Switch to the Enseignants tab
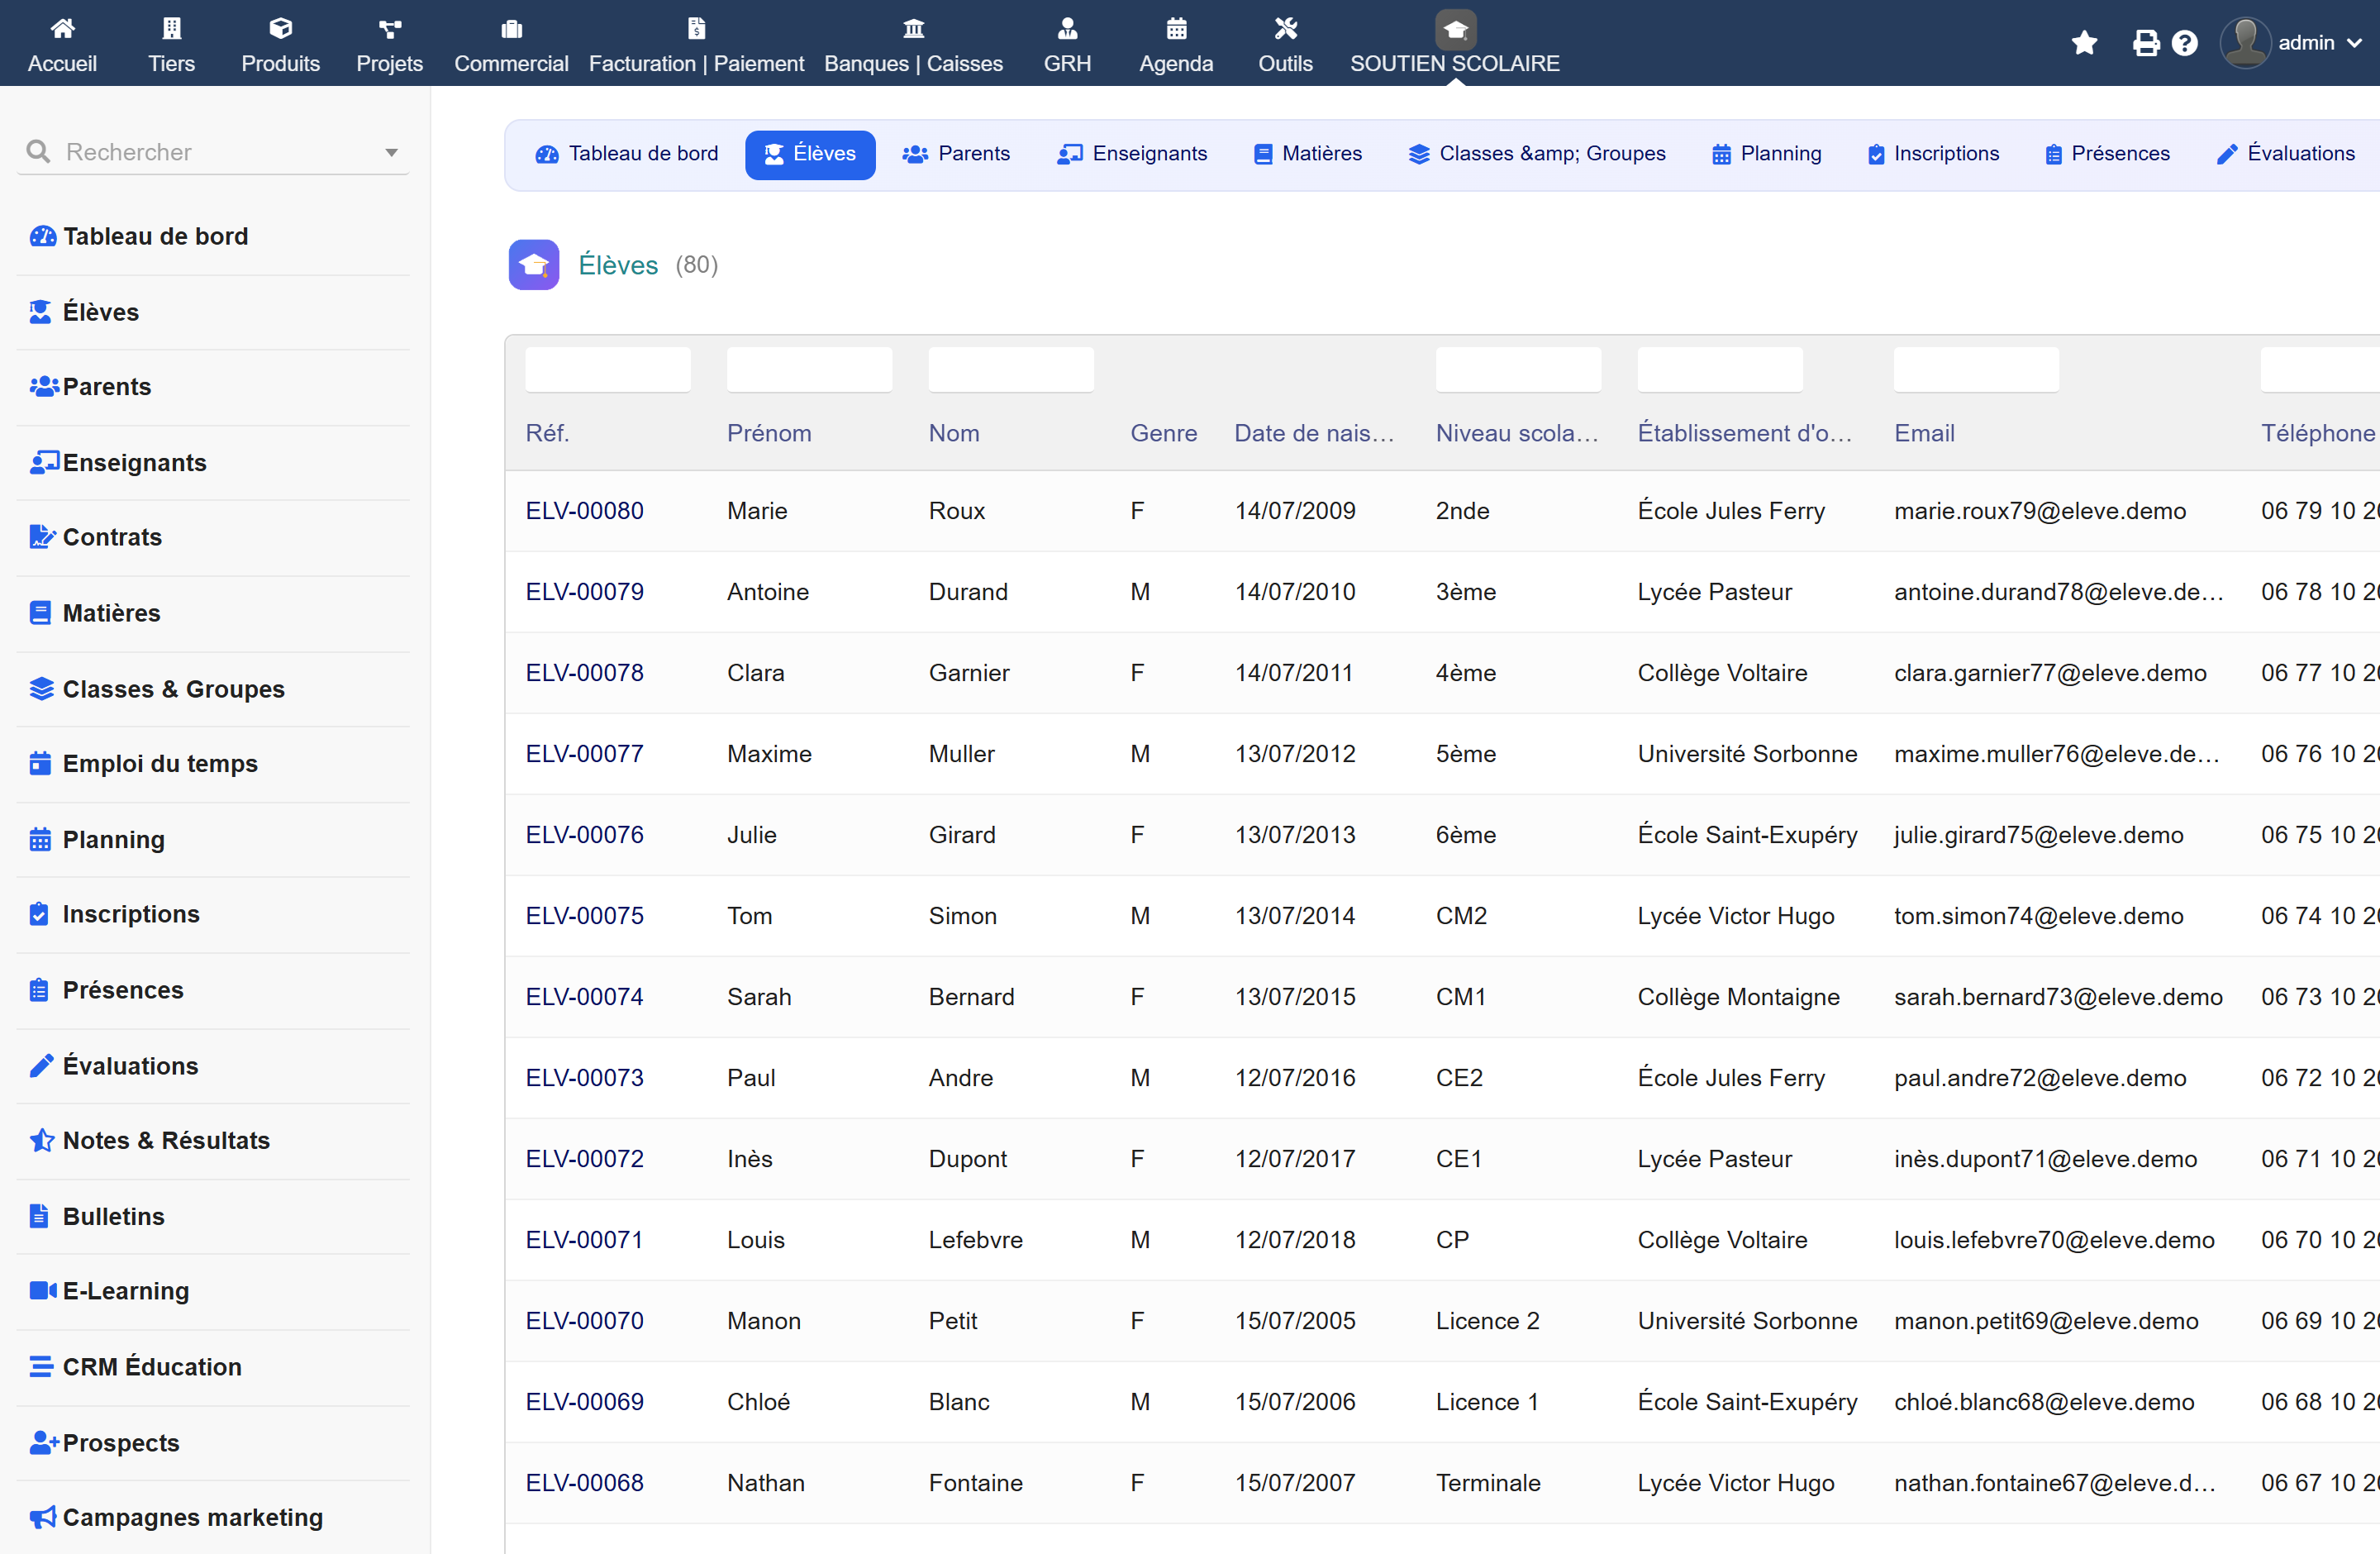Viewport: 2380px width, 1554px height. pos(1133,154)
